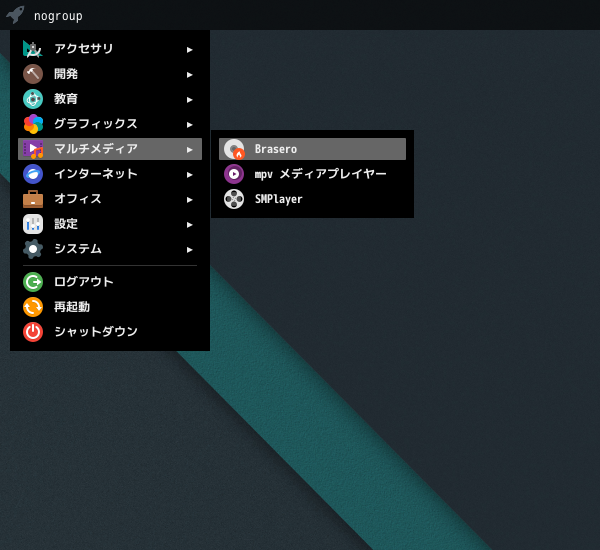
Task: Open the システム menu entry
Action: [110, 249]
